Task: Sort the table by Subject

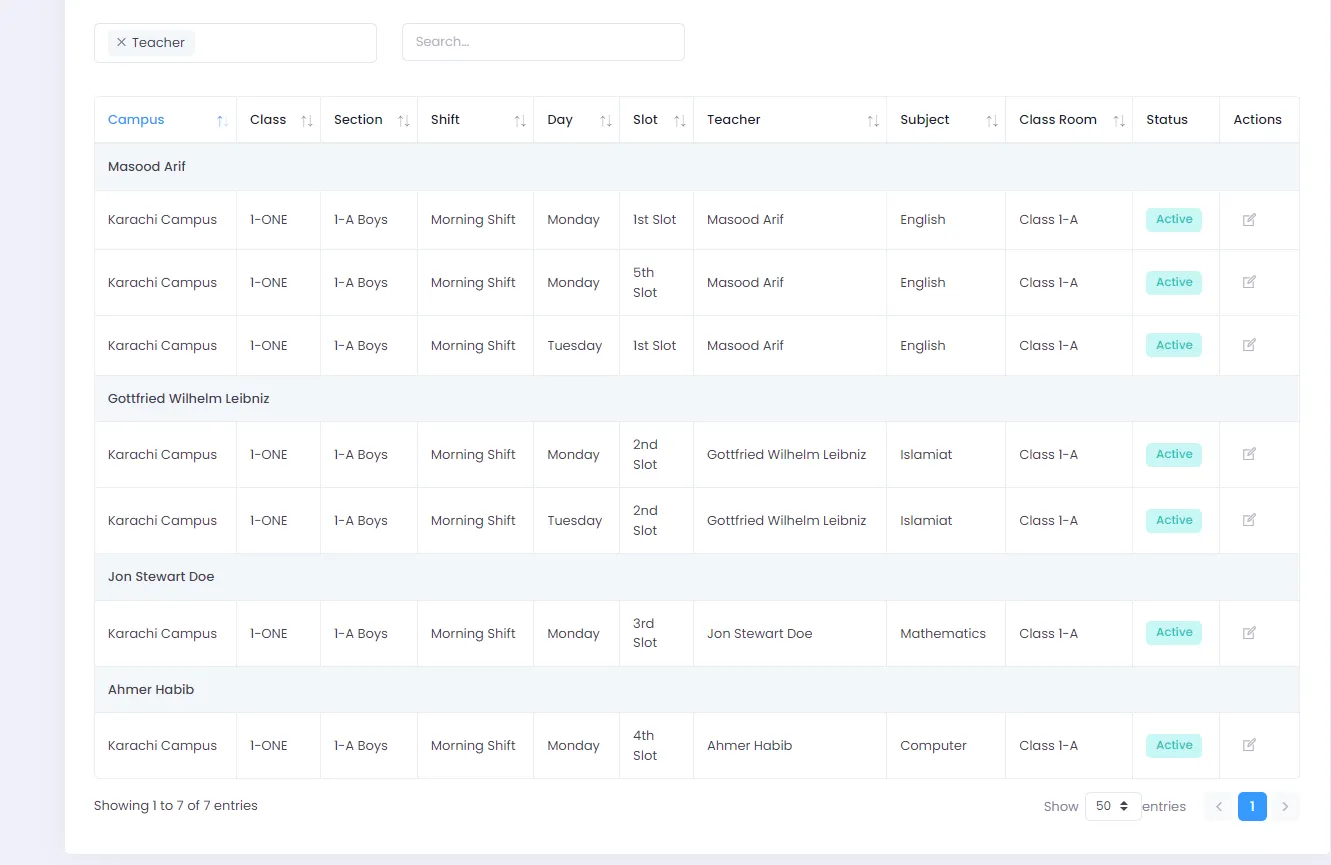Action: (x=990, y=119)
